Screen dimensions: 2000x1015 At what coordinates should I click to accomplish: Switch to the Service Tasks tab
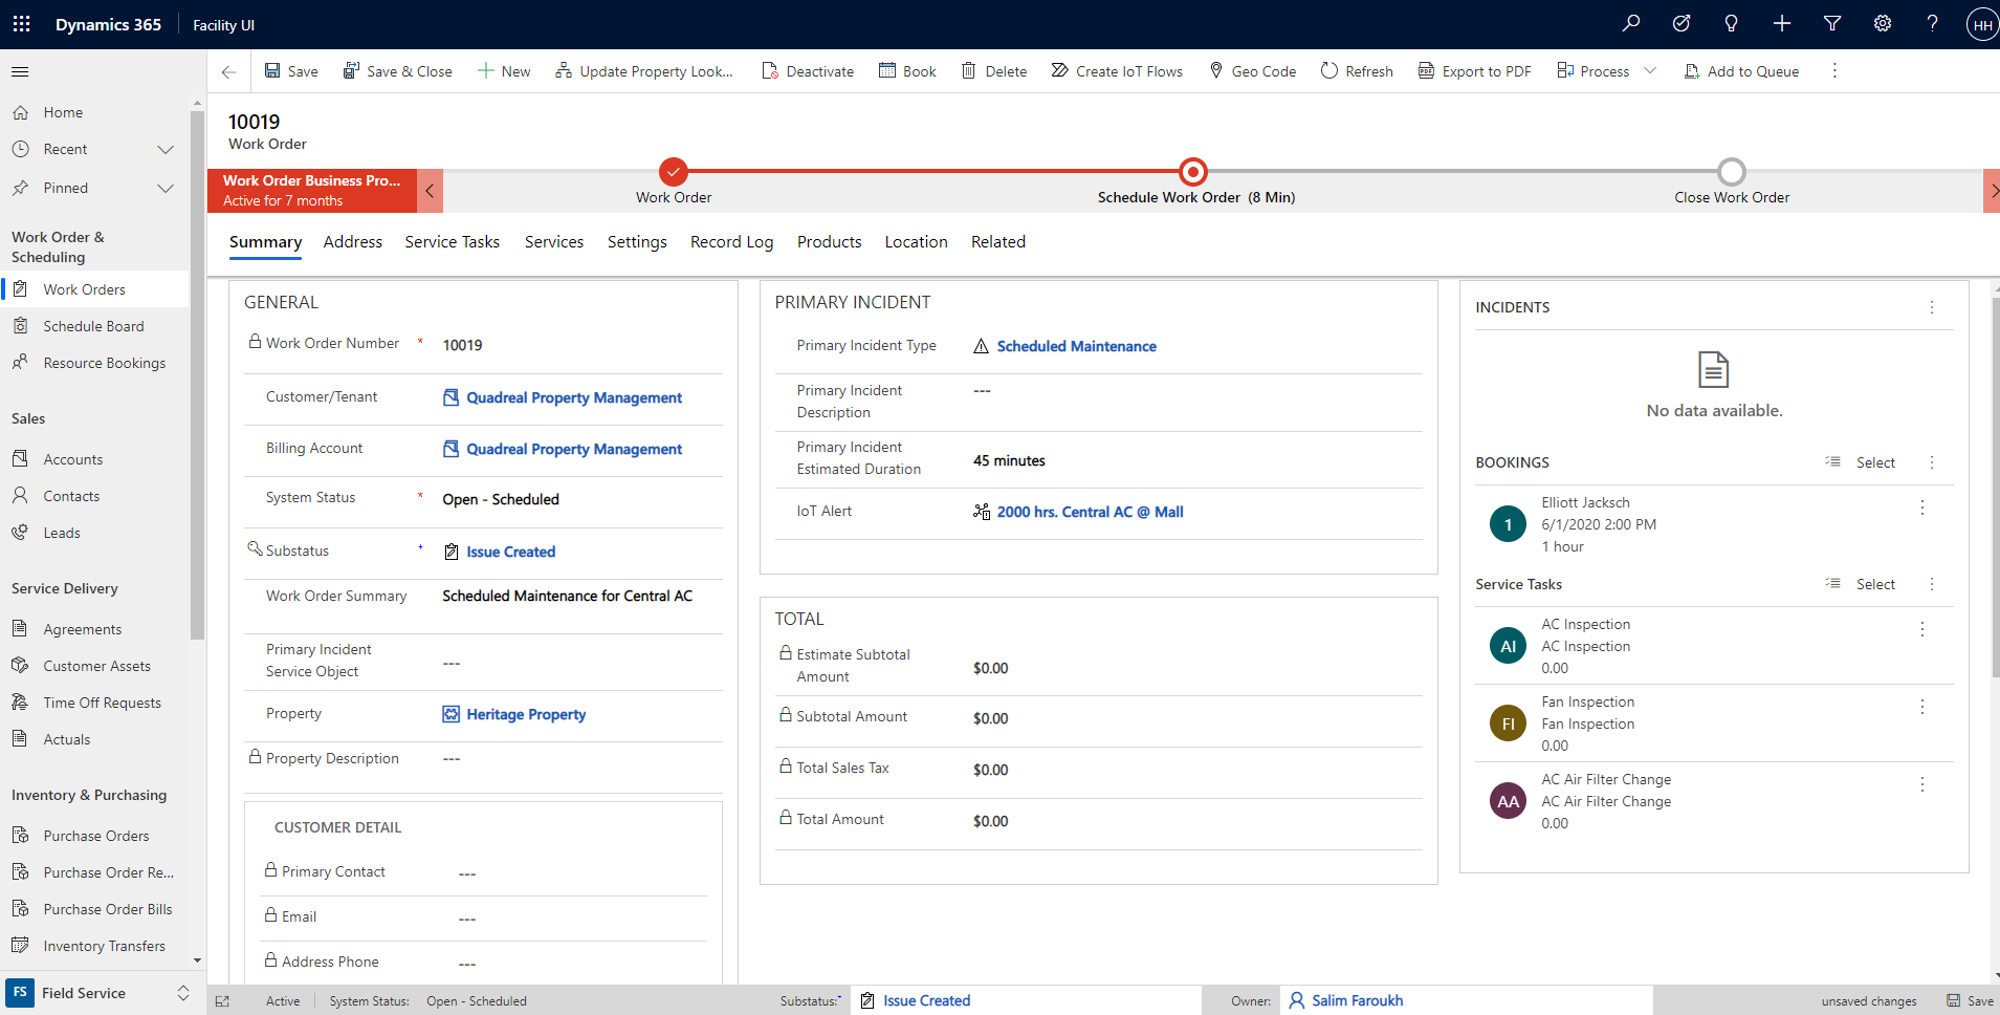point(452,242)
